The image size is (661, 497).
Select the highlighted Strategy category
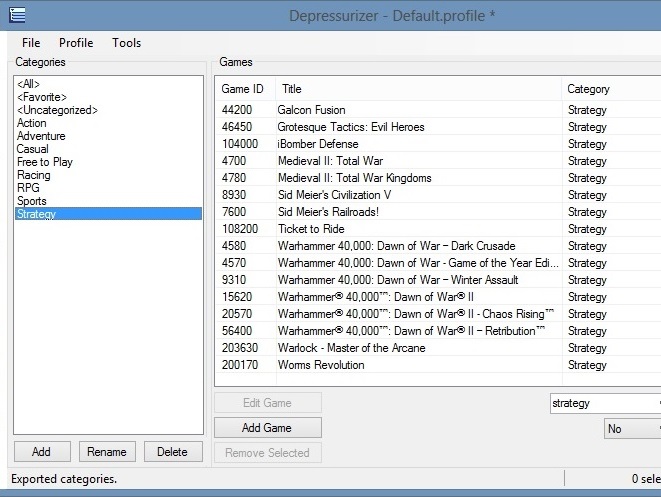pos(108,214)
